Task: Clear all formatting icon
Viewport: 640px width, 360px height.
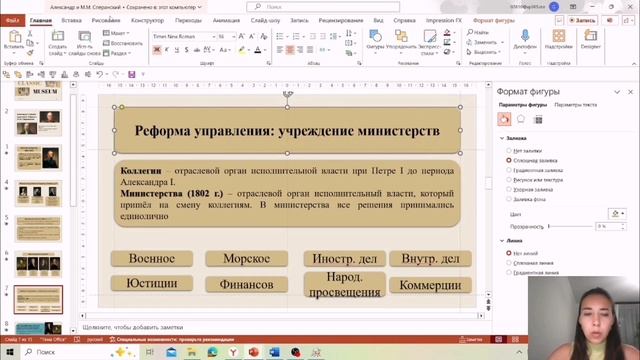Action: pos(263,36)
